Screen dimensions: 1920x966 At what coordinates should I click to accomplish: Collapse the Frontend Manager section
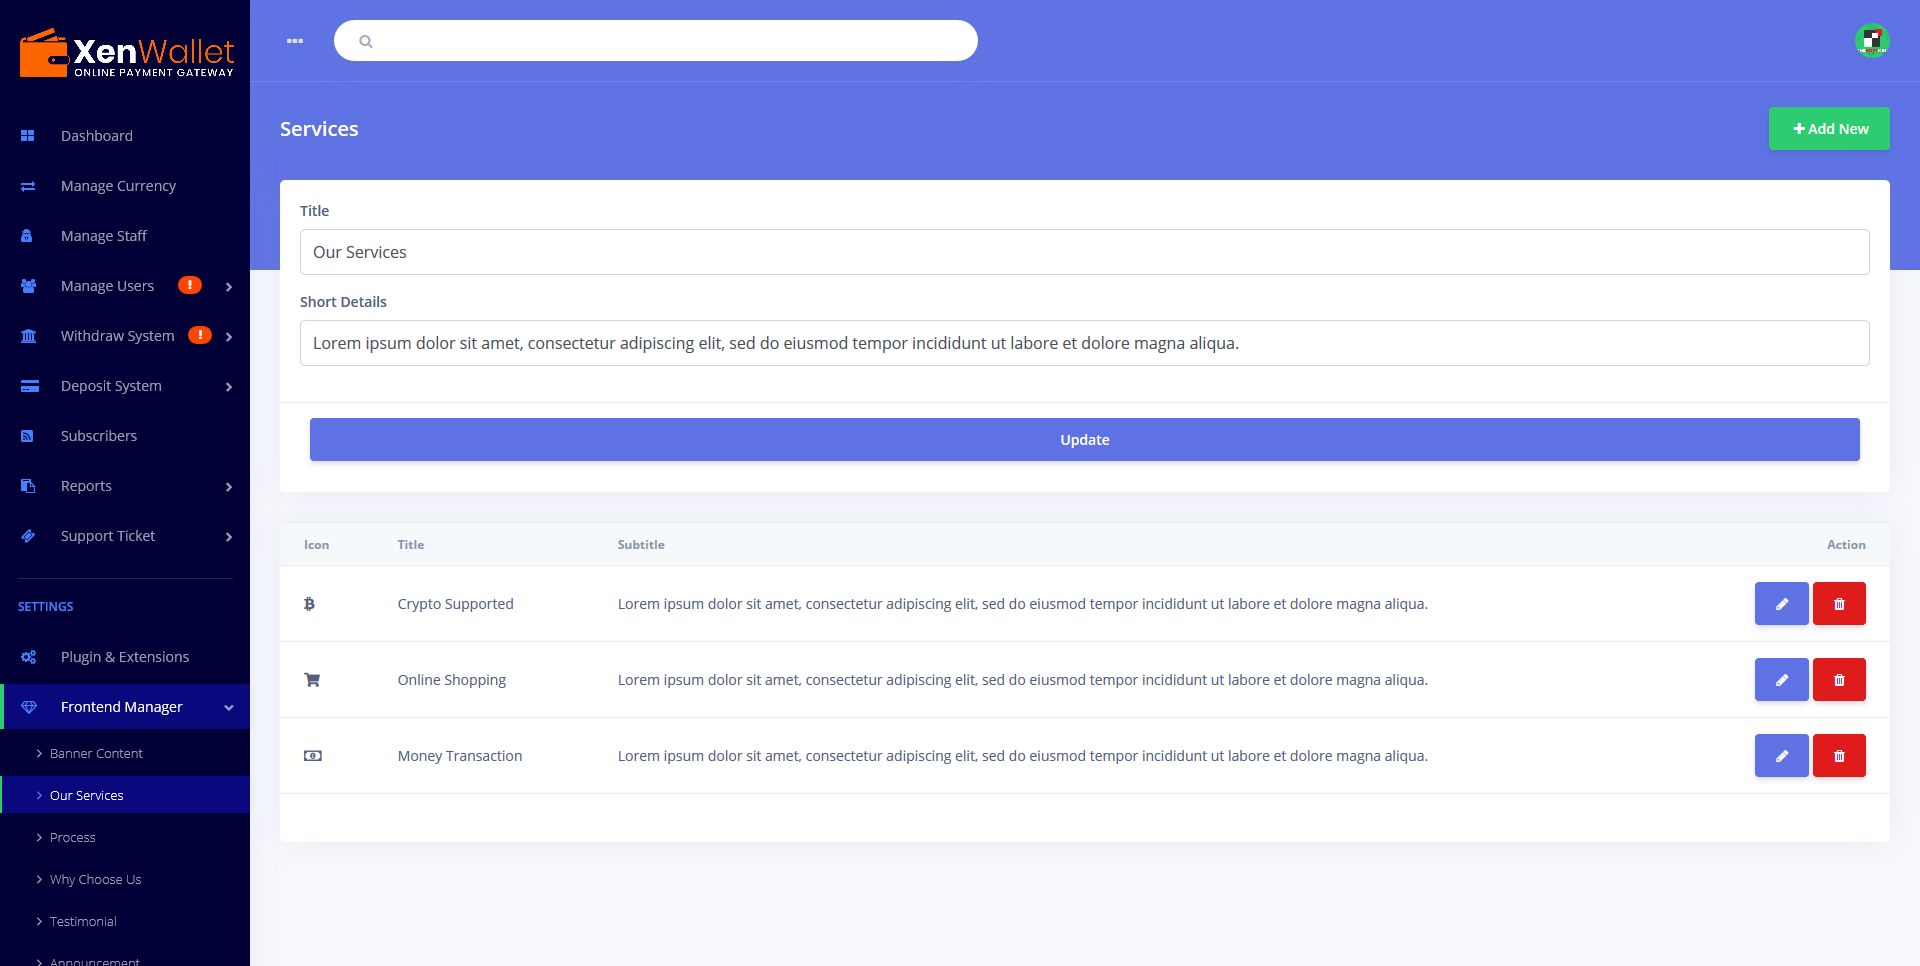click(125, 707)
